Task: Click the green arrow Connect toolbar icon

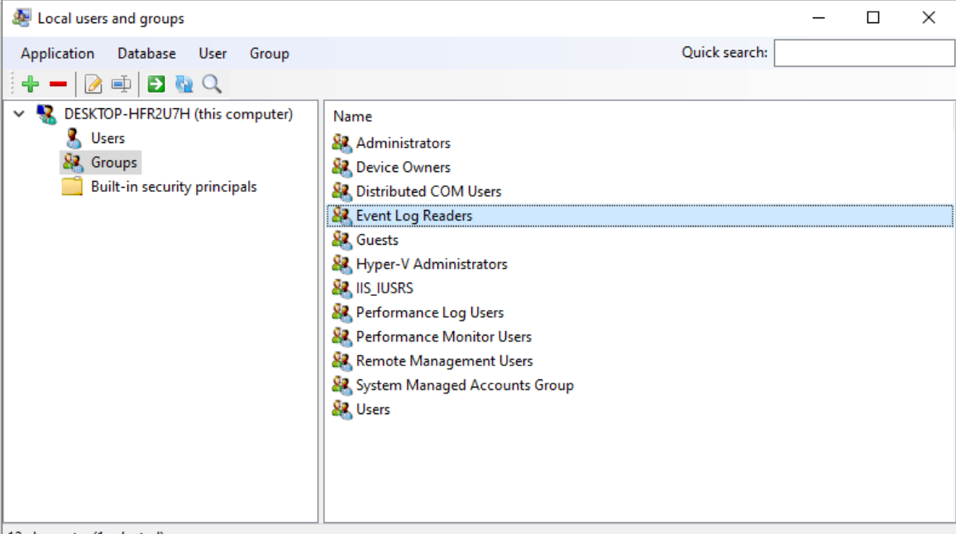Action: point(156,84)
